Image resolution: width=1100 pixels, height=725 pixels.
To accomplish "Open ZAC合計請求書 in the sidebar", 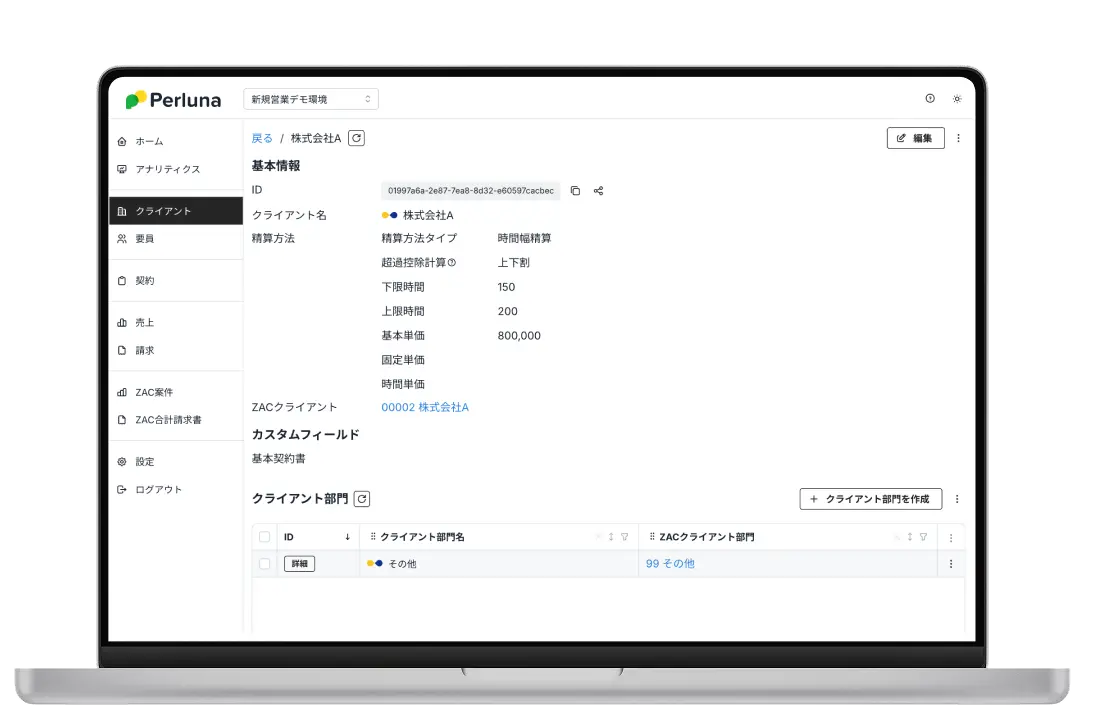I will point(168,420).
